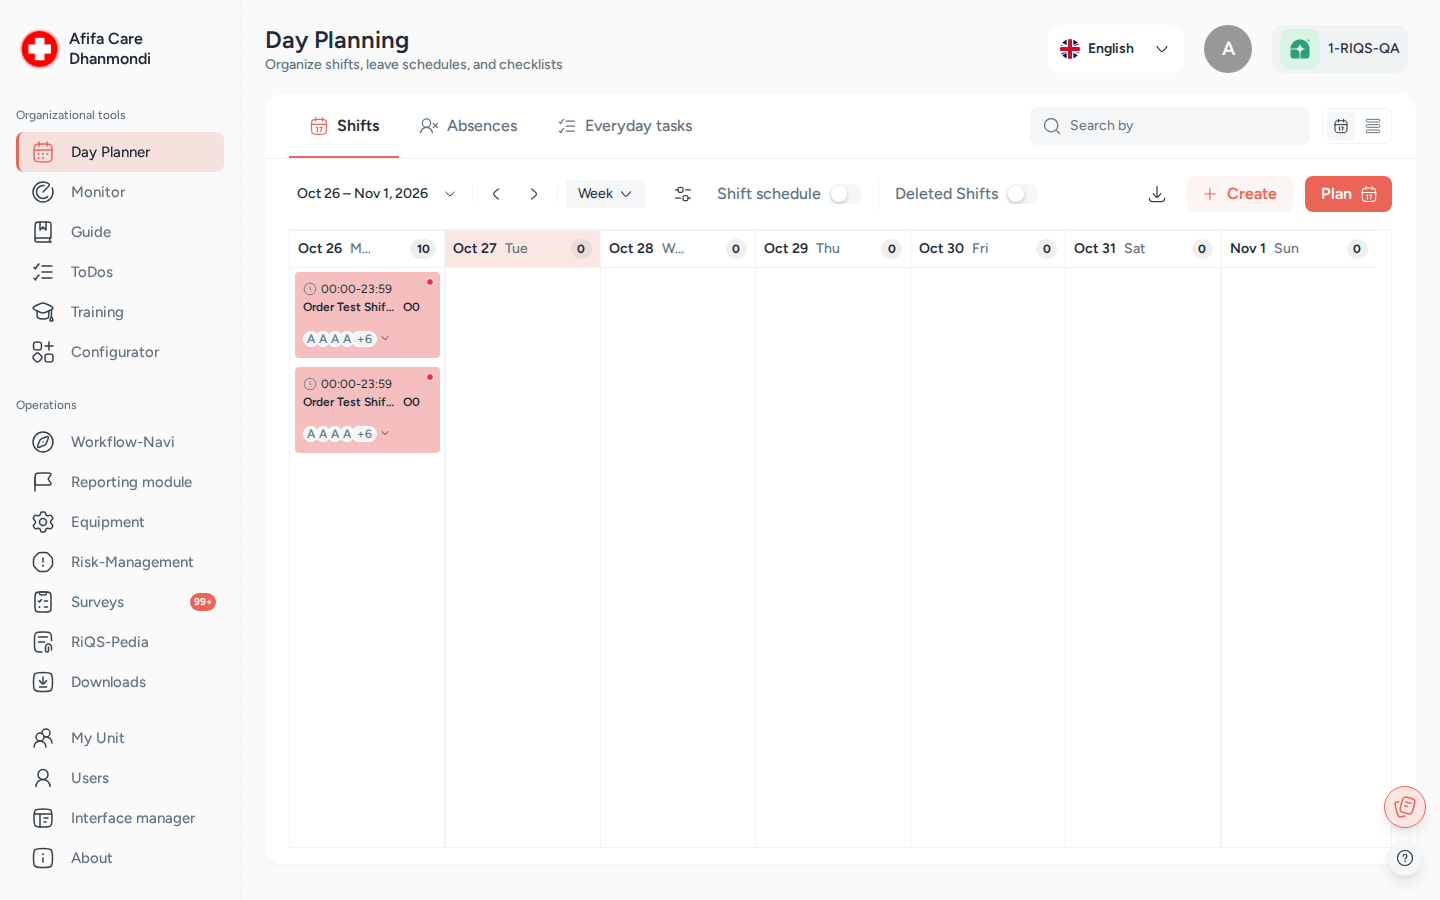Open Surveys with 99+ badge
1440x900 pixels.
point(120,602)
